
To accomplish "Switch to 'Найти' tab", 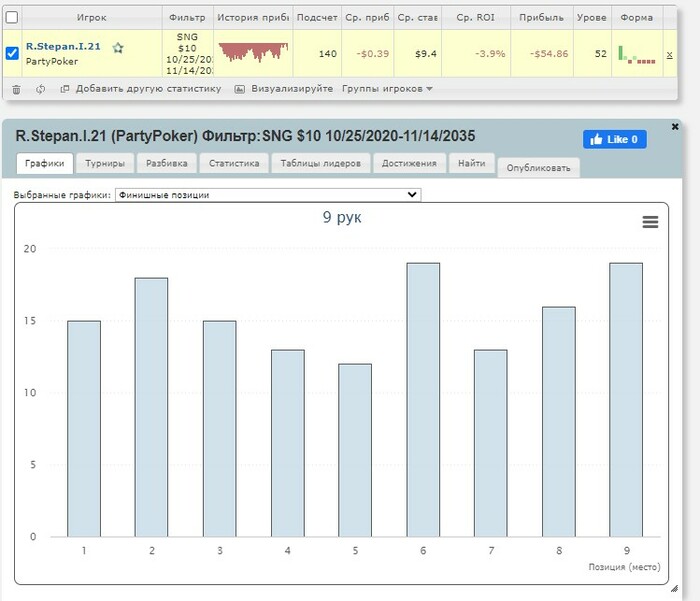I will (471, 163).
